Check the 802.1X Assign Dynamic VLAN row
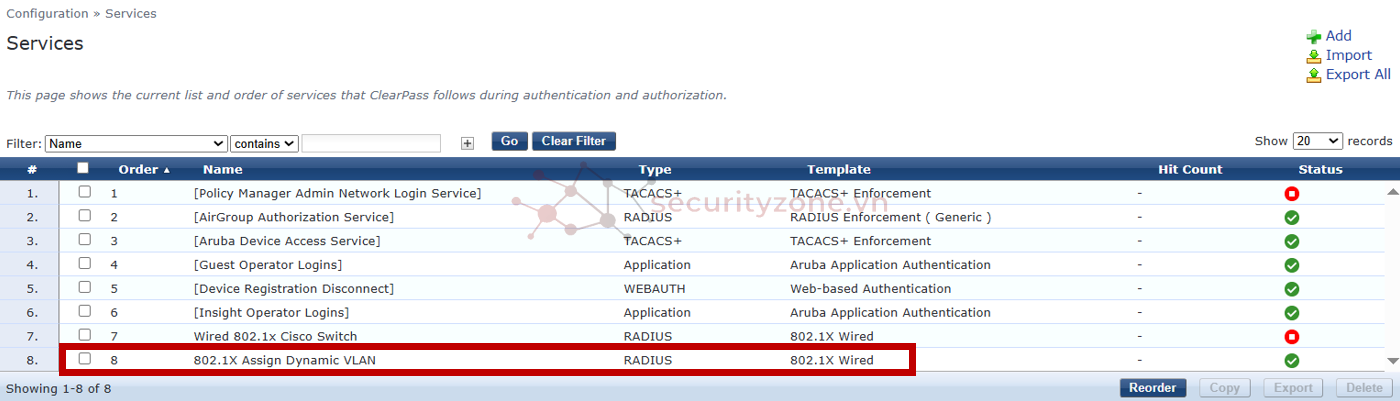The width and height of the screenshot is (1400, 401). [x=85, y=359]
